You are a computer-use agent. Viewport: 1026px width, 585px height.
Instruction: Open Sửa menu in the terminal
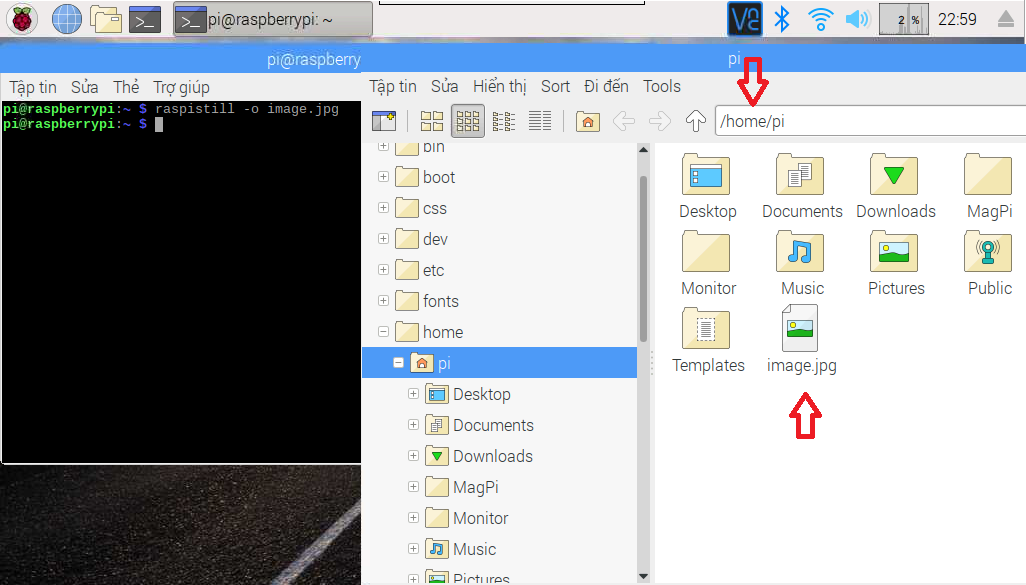[84, 87]
